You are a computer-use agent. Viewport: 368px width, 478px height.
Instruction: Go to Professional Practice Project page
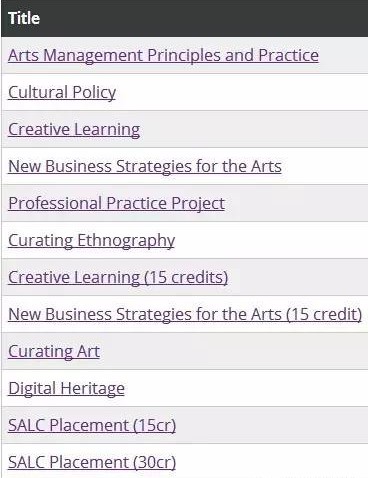[x=116, y=203]
